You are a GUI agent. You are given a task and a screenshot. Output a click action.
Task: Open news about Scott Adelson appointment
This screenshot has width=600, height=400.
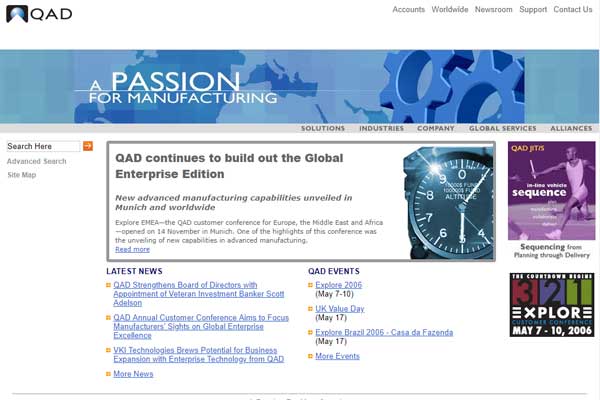(198, 294)
